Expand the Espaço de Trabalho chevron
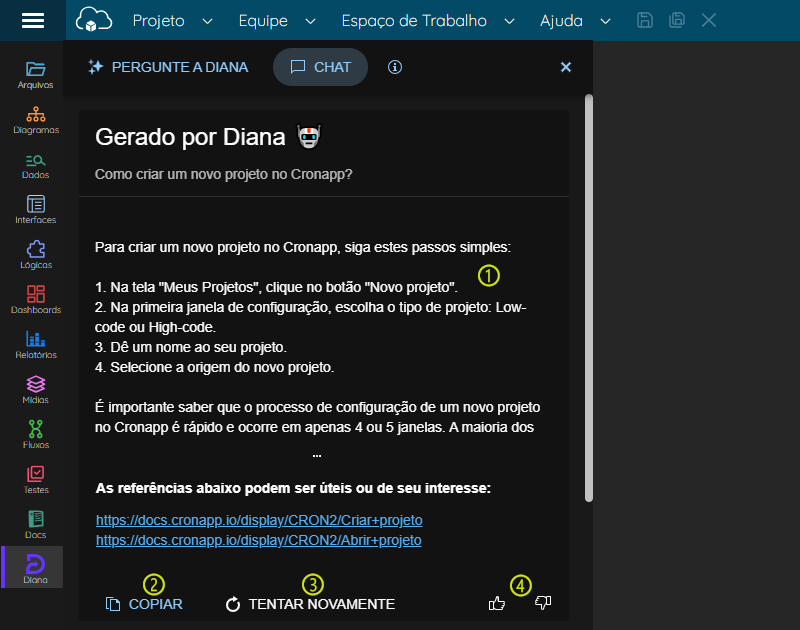The width and height of the screenshot is (800, 630). pyautogui.click(x=509, y=21)
